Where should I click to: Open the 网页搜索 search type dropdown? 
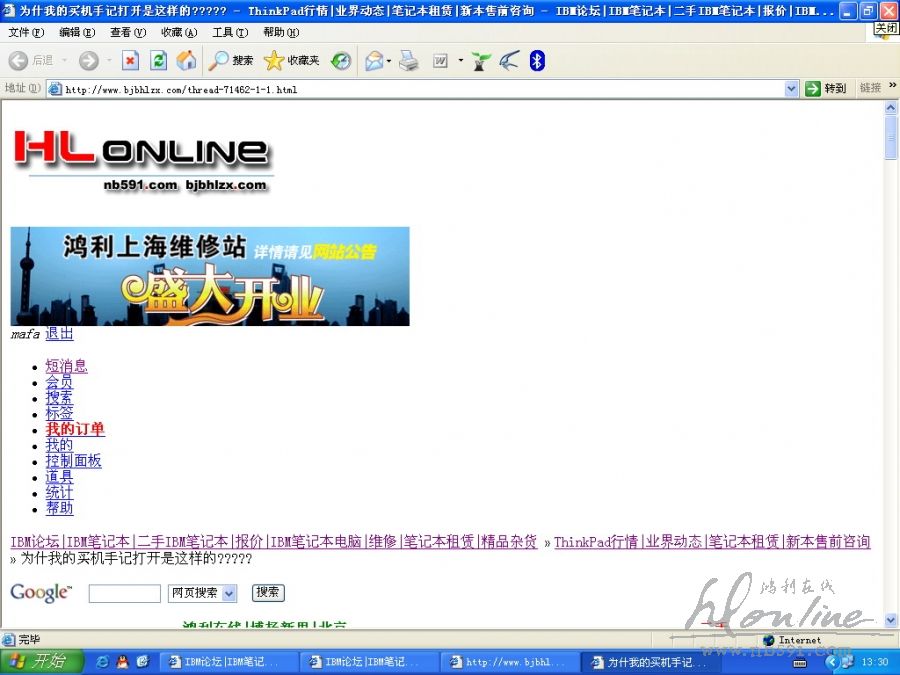click(x=229, y=593)
